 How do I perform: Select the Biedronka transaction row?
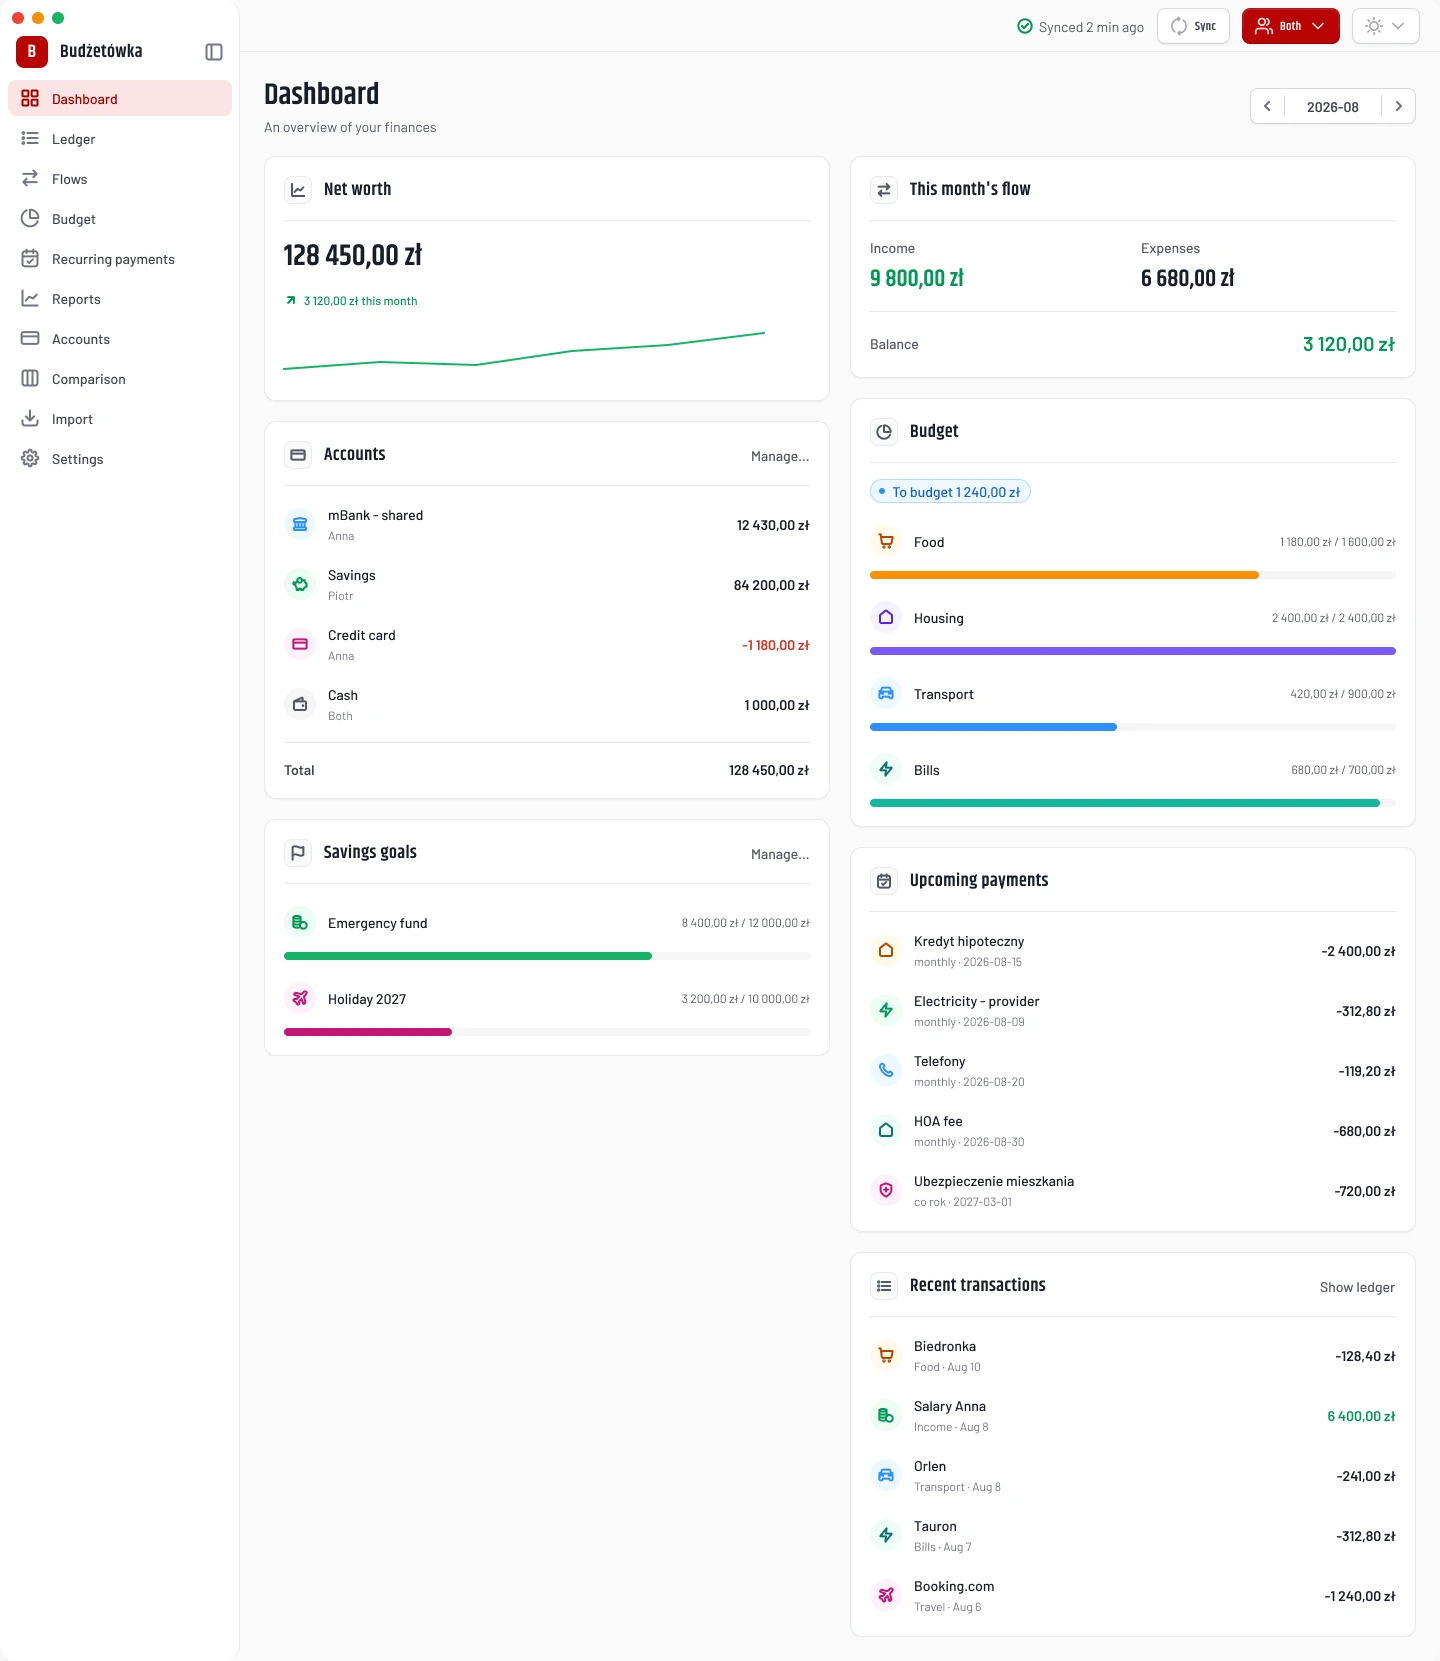(1133, 1356)
